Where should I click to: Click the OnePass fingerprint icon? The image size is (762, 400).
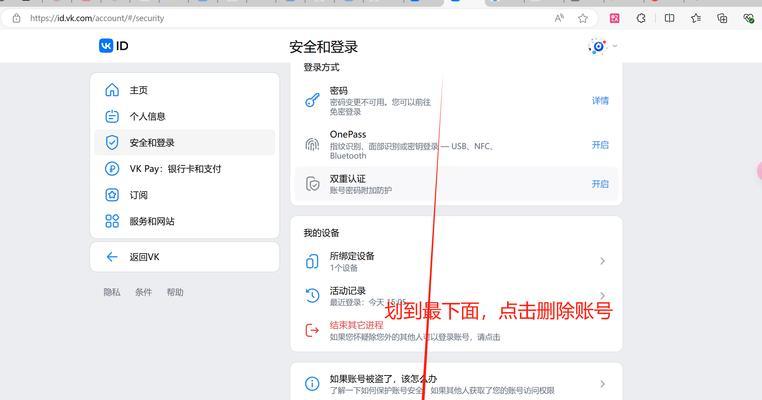[x=312, y=144]
